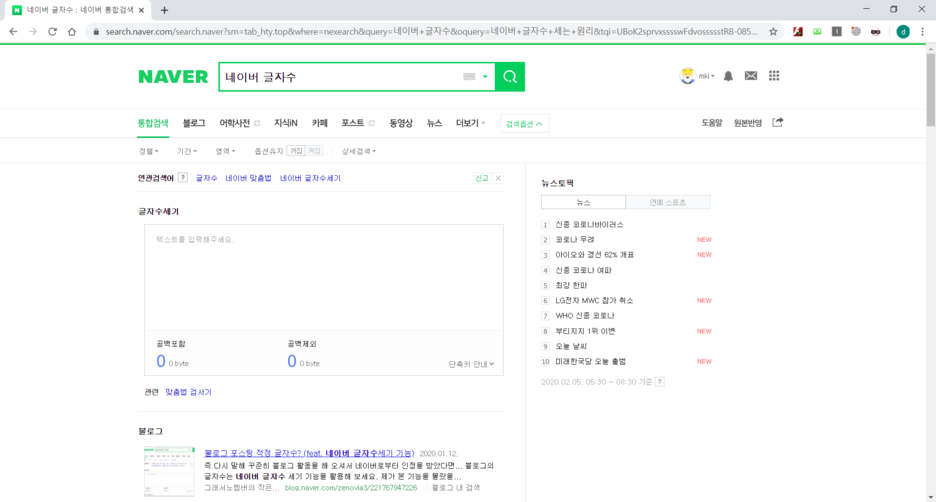The height and width of the screenshot is (502, 936).
Task: Click the NAVER logo
Action: (x=173, y=77)
